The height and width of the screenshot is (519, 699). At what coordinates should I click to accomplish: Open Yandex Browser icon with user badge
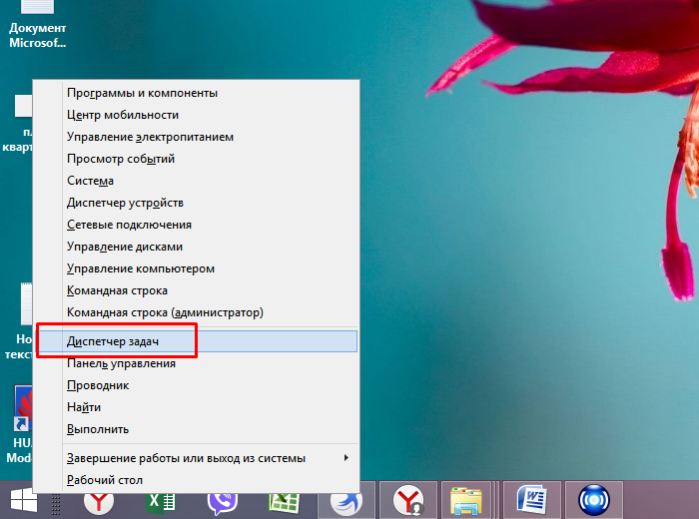coord(408,500)
